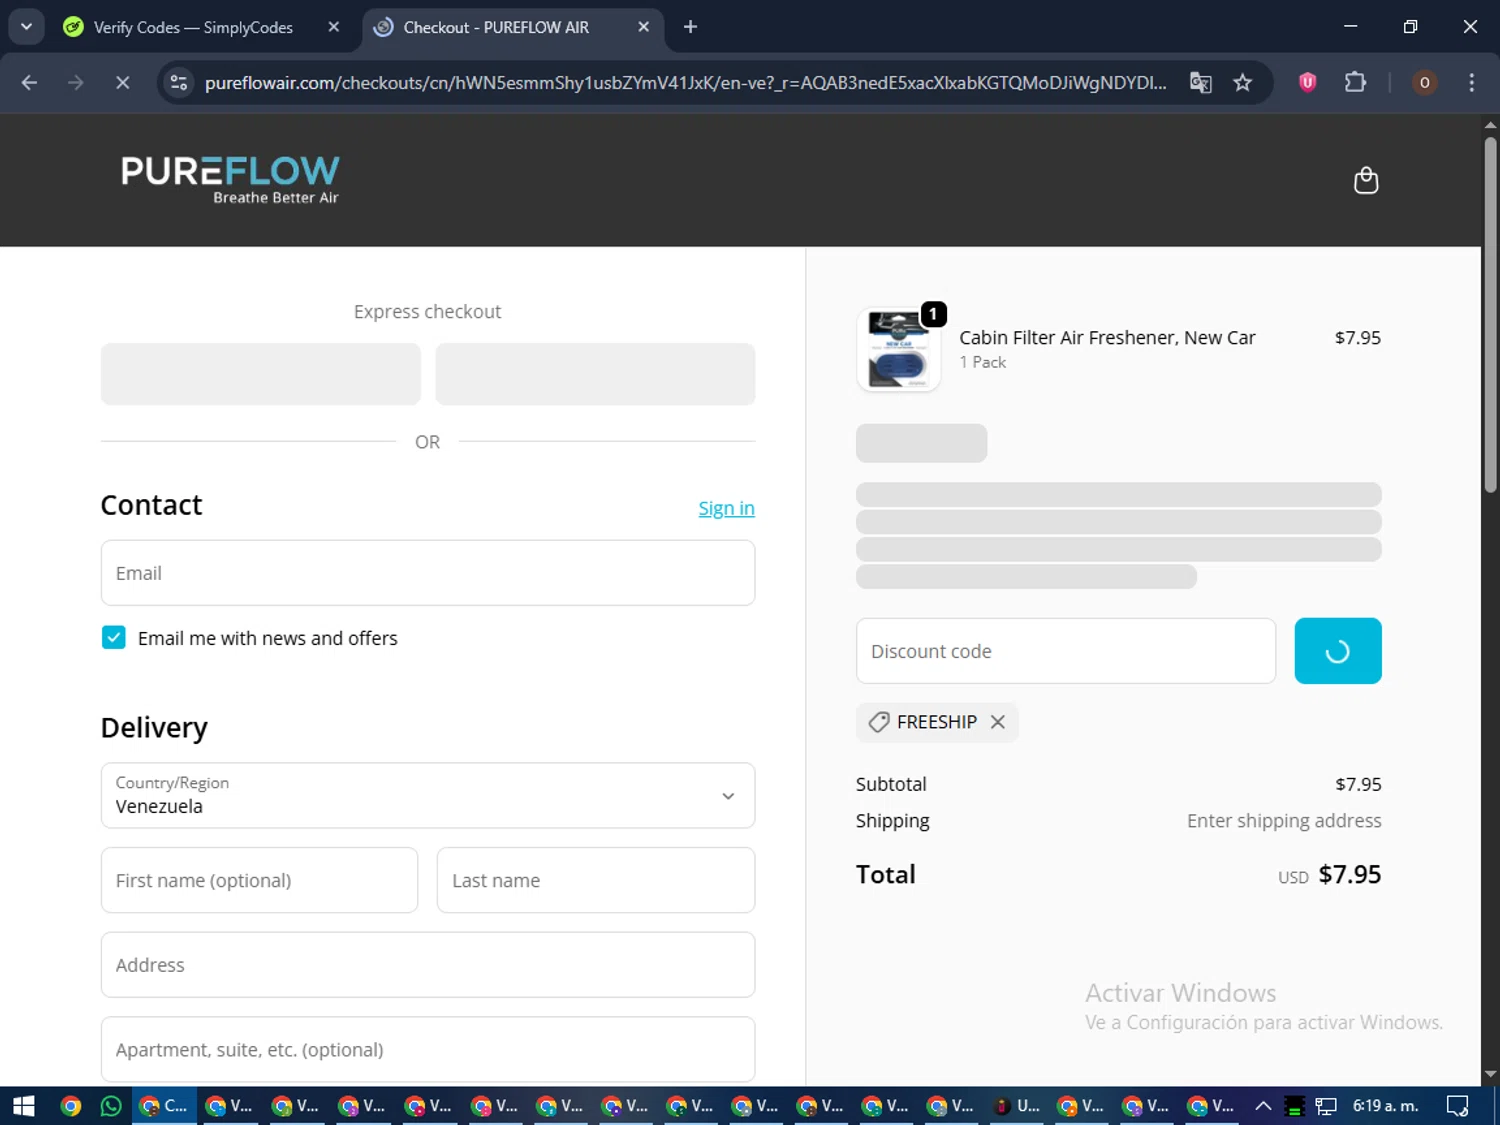View site information icon in address bar
This screenshot has width=1500, height=1125.
pyautogui.click(x=179, y=82)
